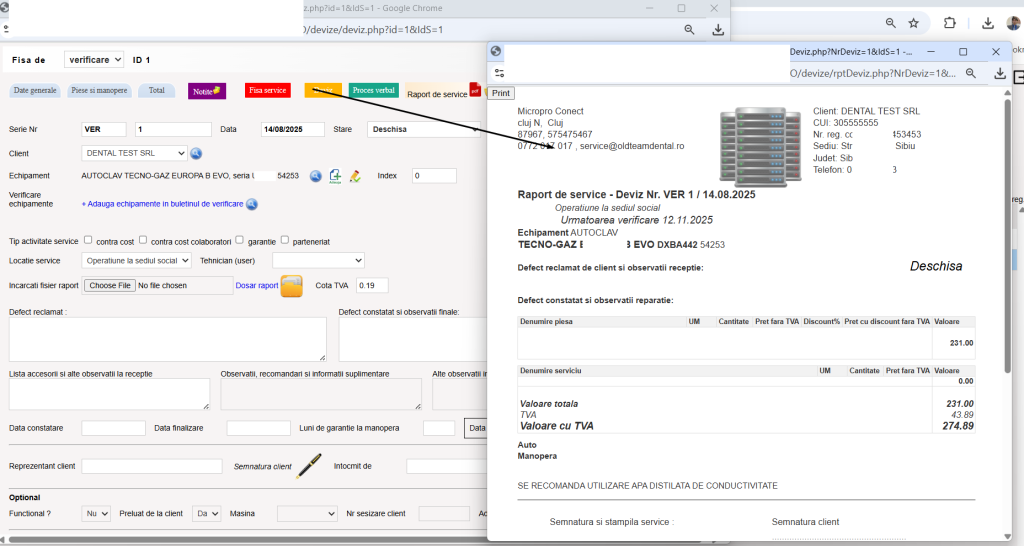
Task: Click the search icon next to Client dropdown
Action: pyautogui.click(x=196, y=153)
